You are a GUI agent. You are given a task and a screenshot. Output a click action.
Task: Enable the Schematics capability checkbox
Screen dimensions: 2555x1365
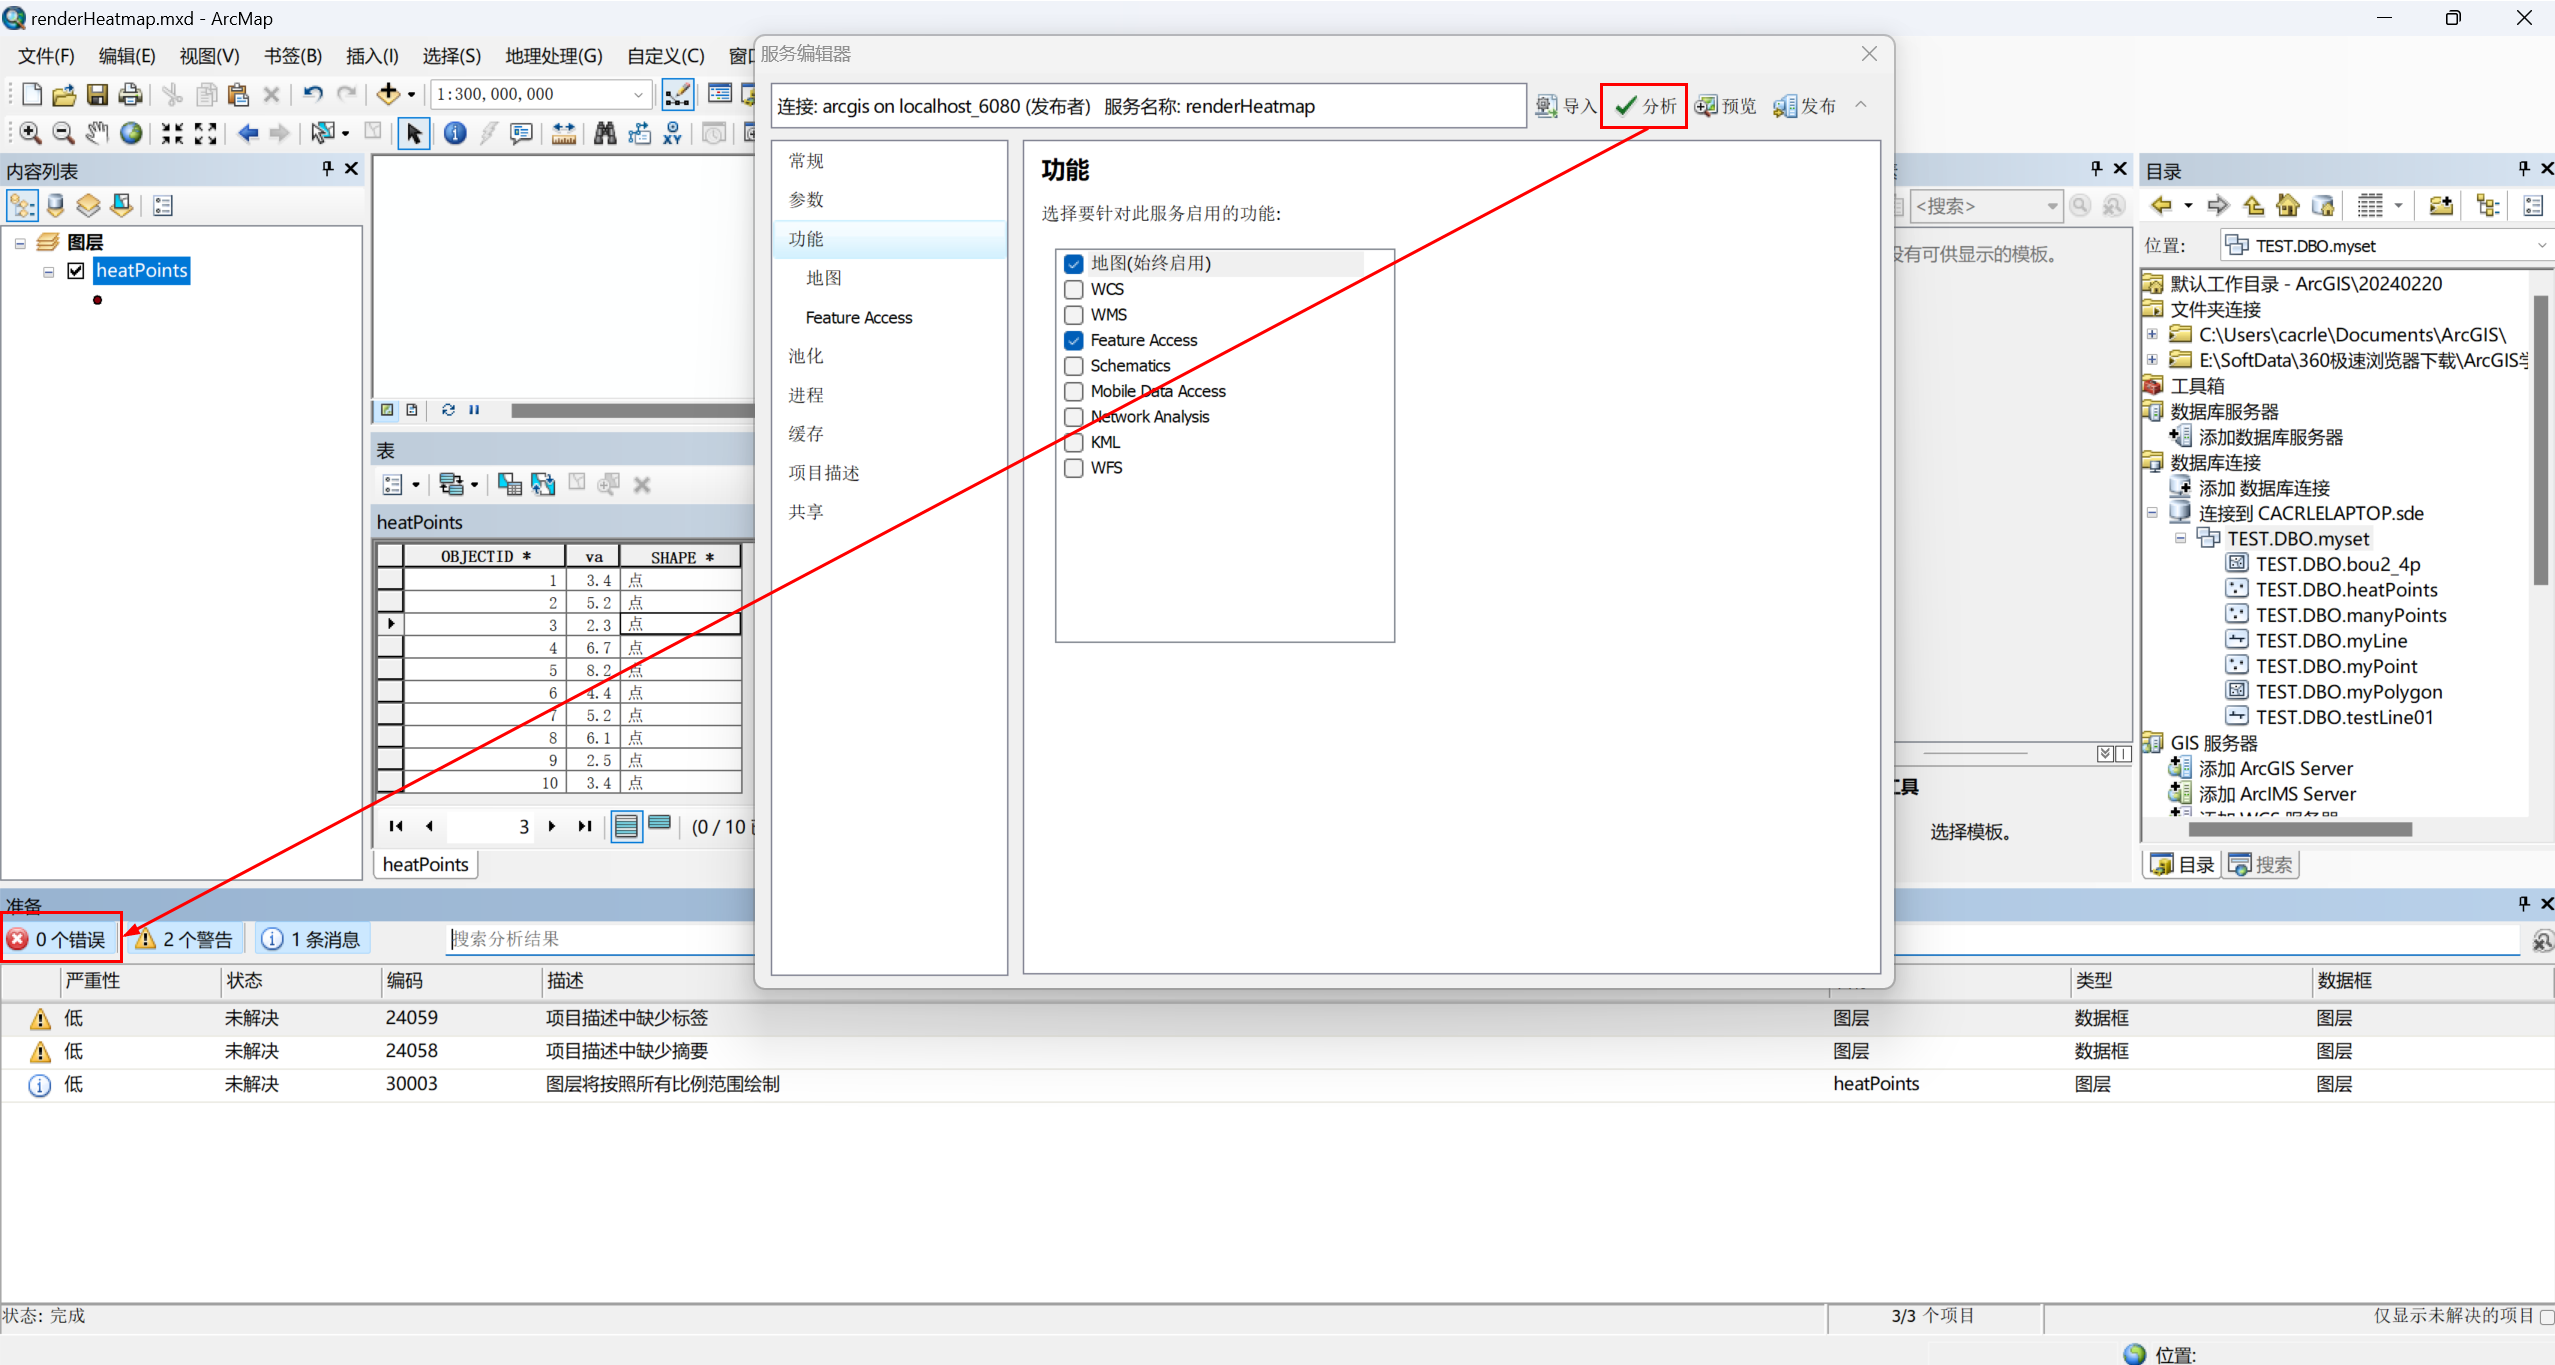click(x=1074, y=366)
